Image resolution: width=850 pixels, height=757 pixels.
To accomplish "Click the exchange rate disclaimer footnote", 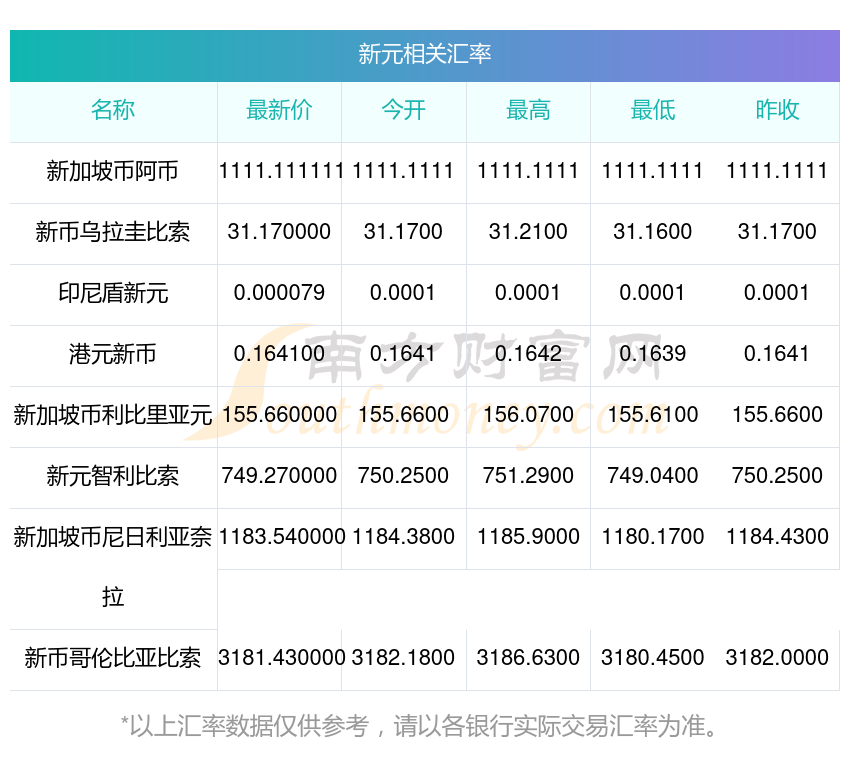I will (x=418, y=727).
